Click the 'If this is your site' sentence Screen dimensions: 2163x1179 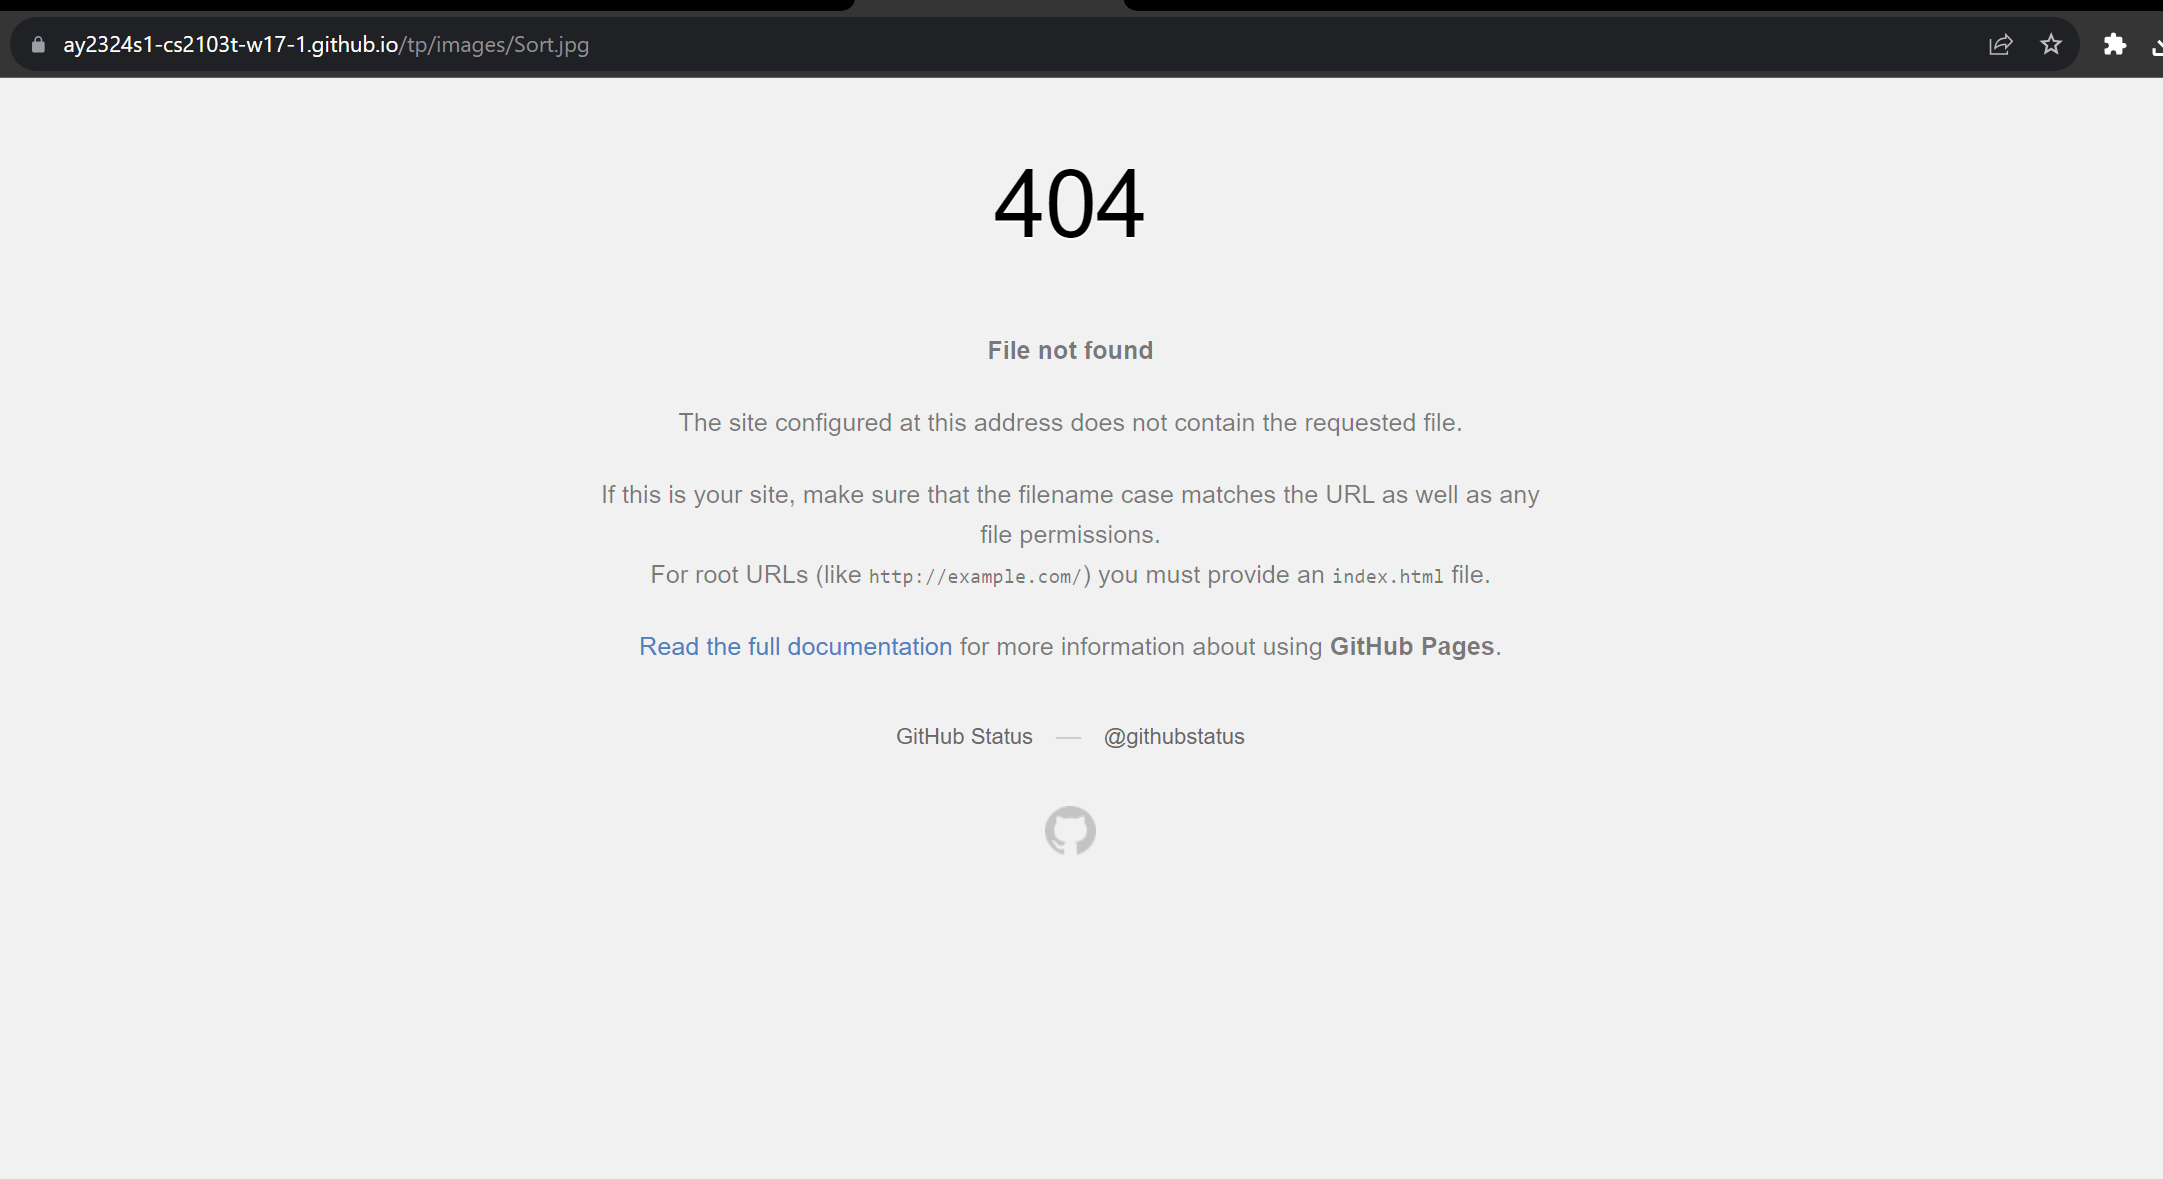1070,495
